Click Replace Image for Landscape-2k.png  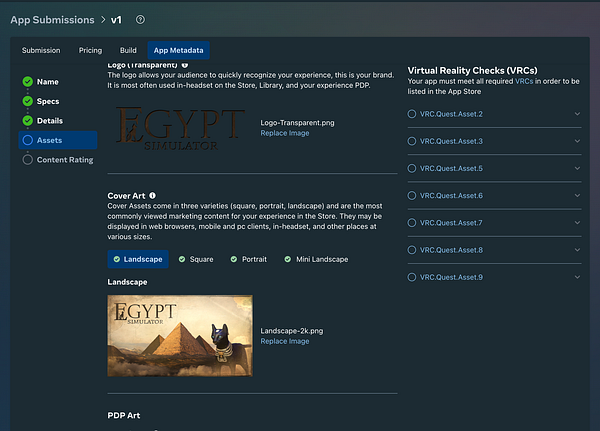[285, 341]
